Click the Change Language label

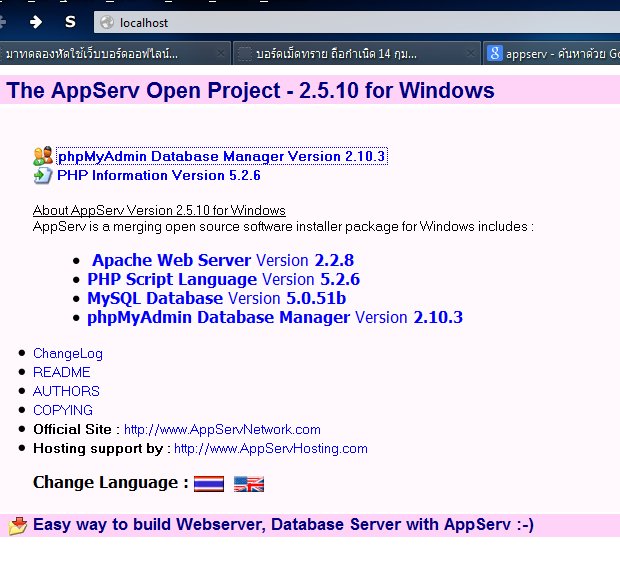pos(111,483)
